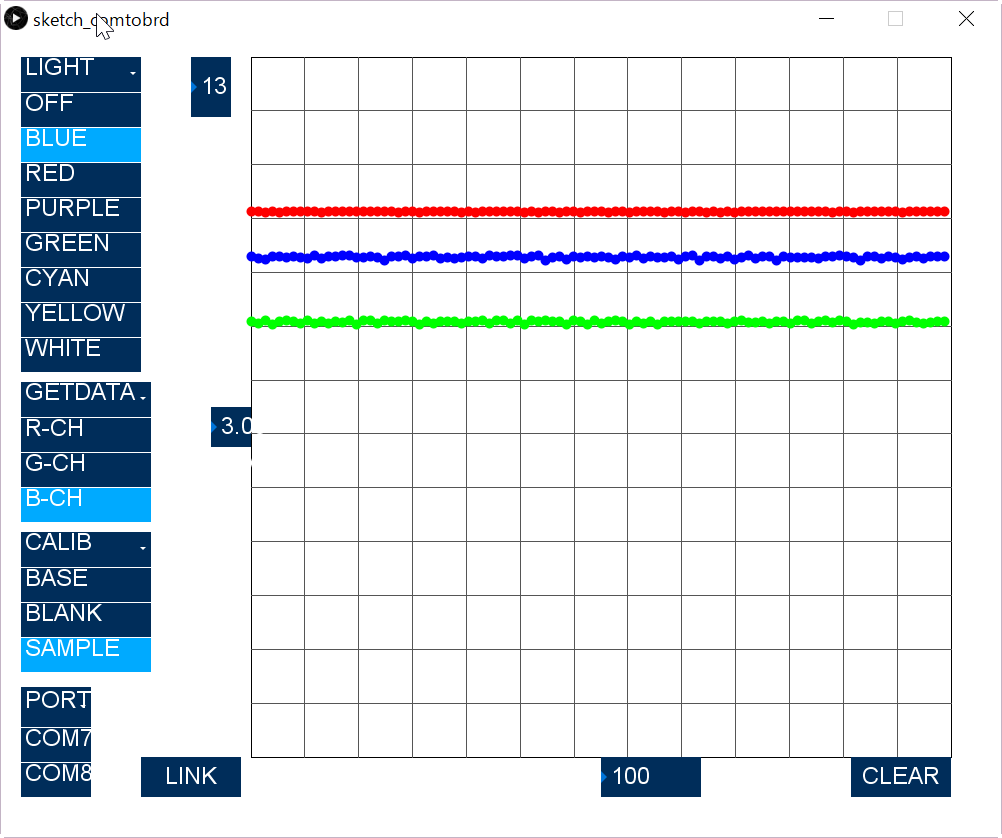Collapse the GETDATA dropdown header
The width and height of the screenshot is (1002, 838).
tap(86, 400)
